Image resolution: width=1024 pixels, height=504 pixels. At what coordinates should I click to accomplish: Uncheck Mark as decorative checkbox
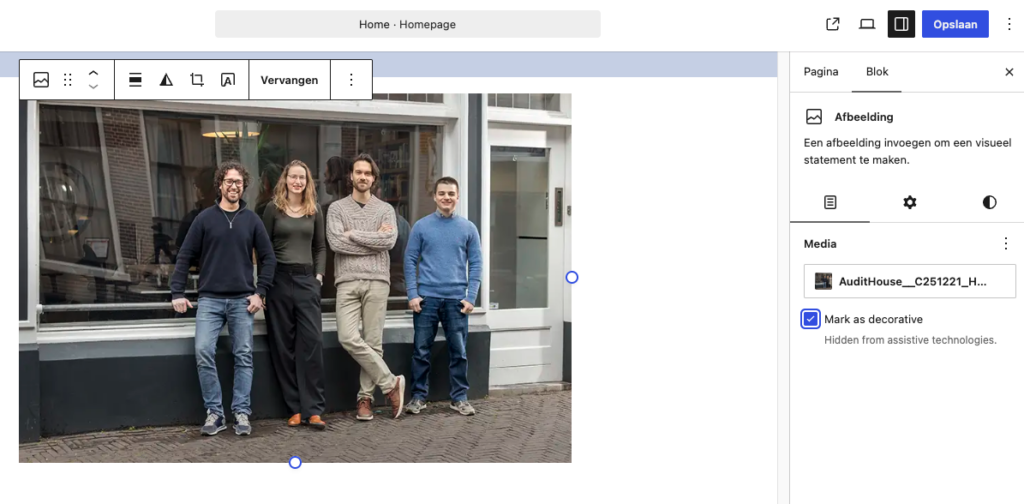(x=810, y=319)
